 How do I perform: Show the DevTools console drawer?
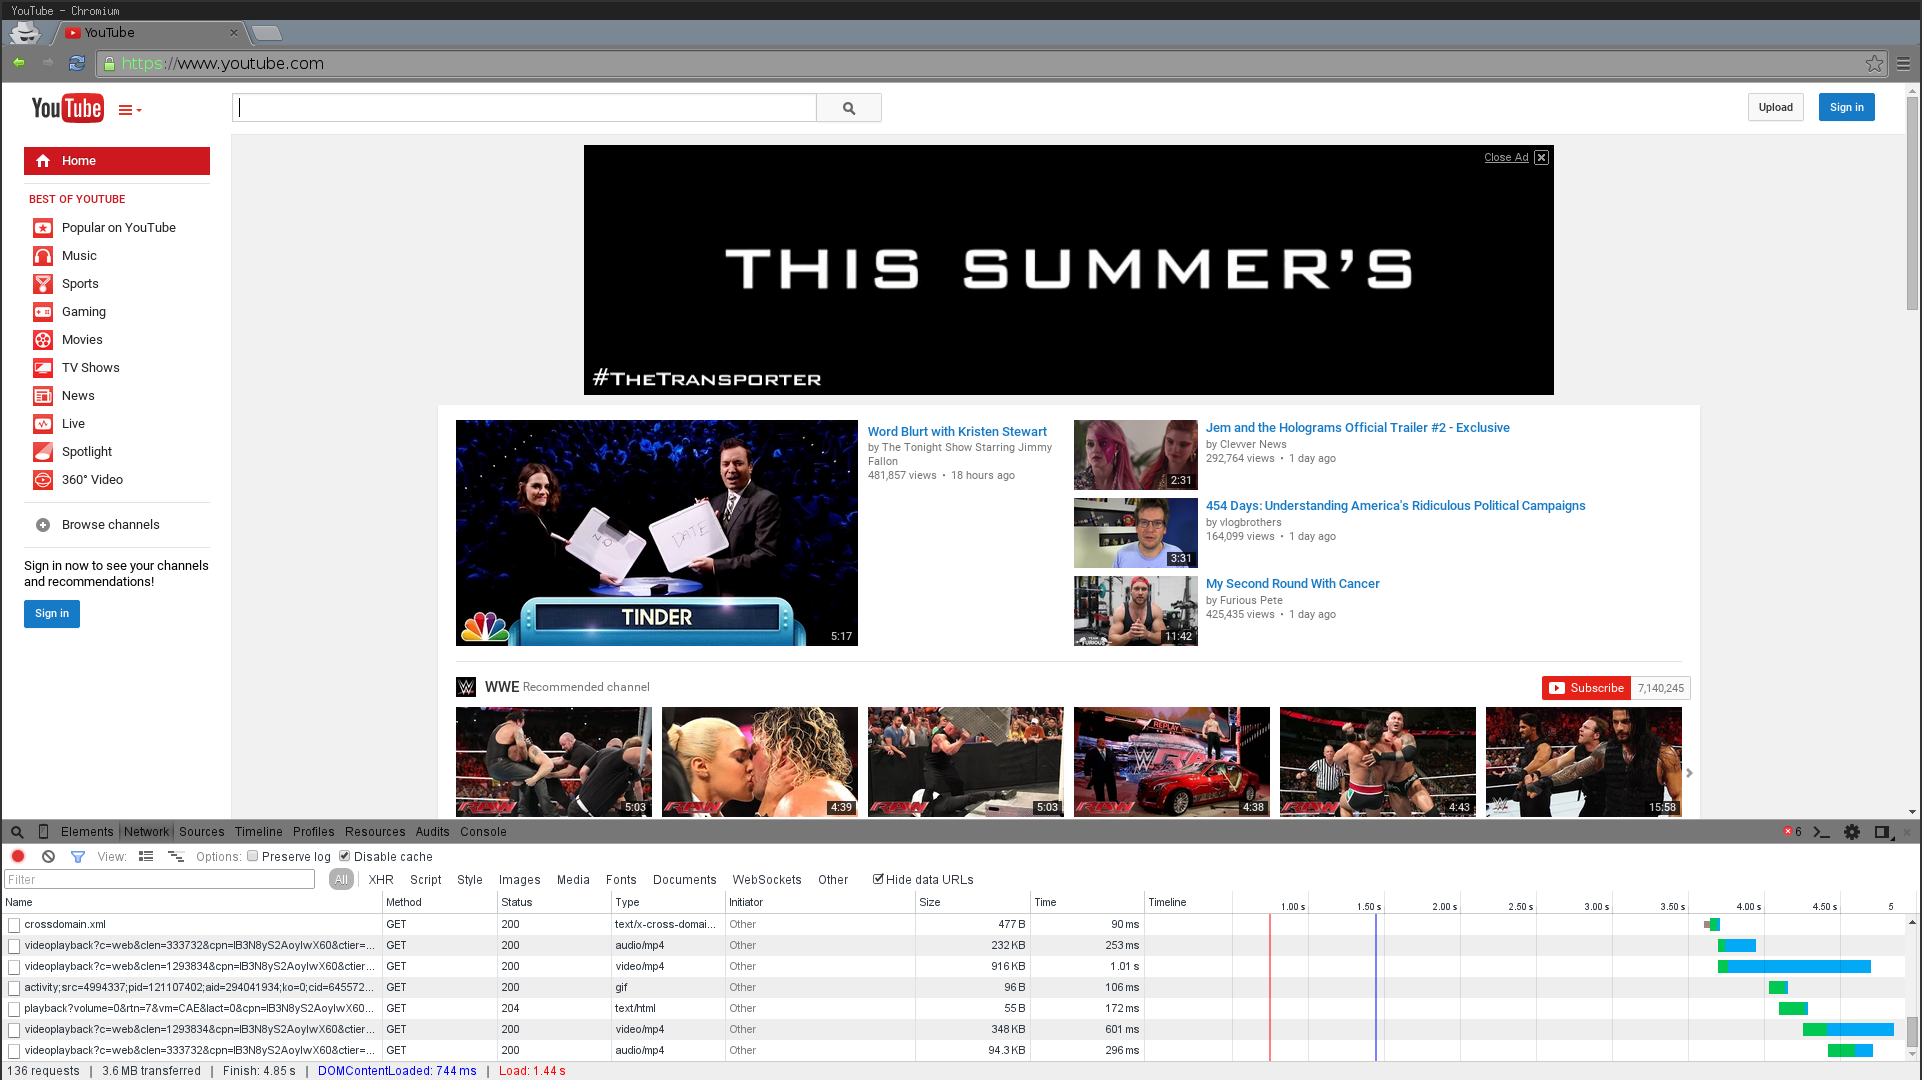1821,831
